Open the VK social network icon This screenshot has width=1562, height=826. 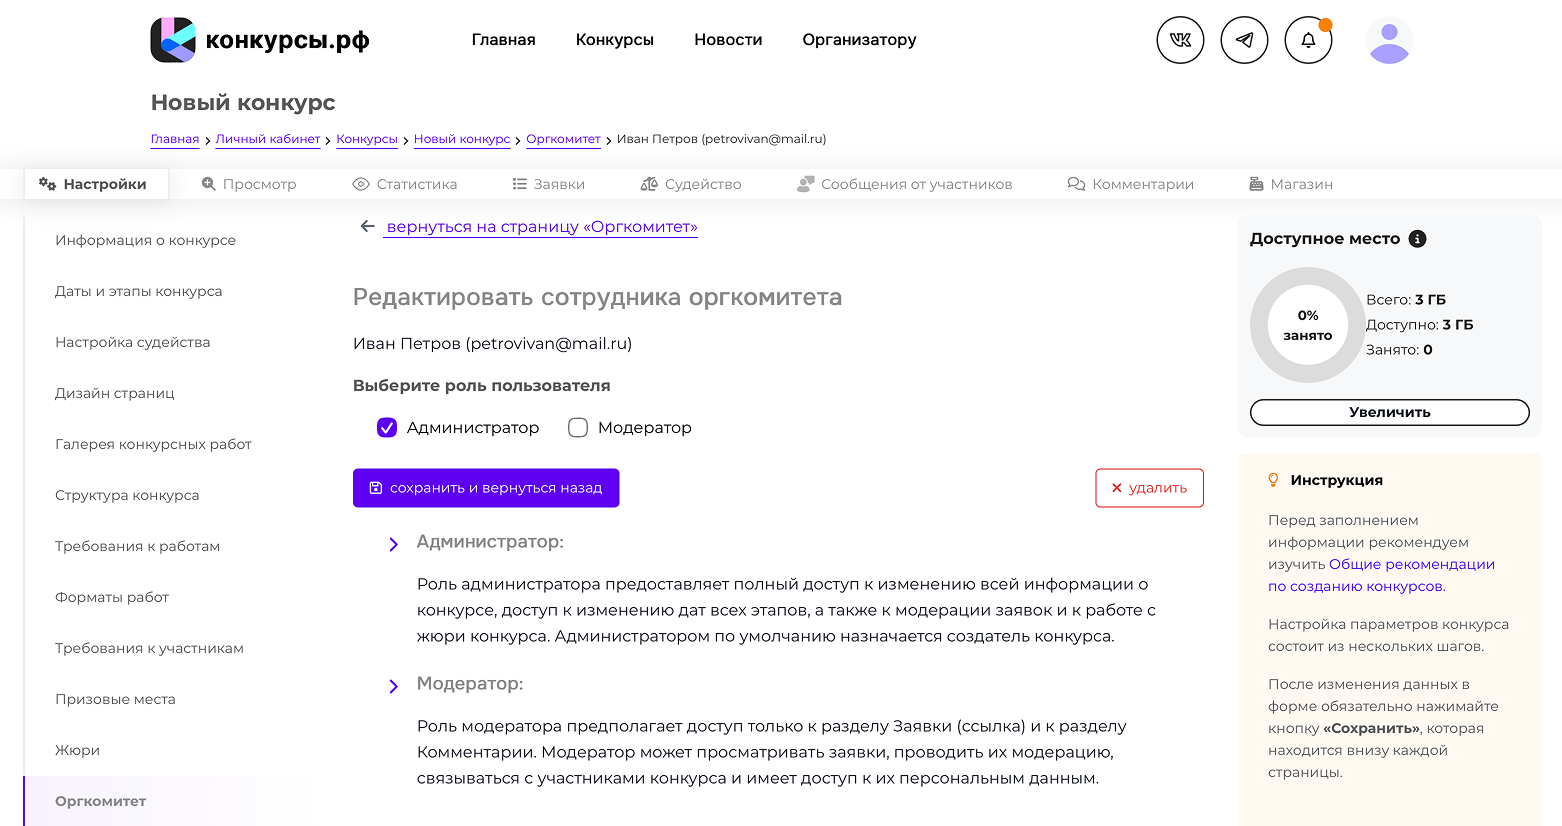click(1180, 40)
